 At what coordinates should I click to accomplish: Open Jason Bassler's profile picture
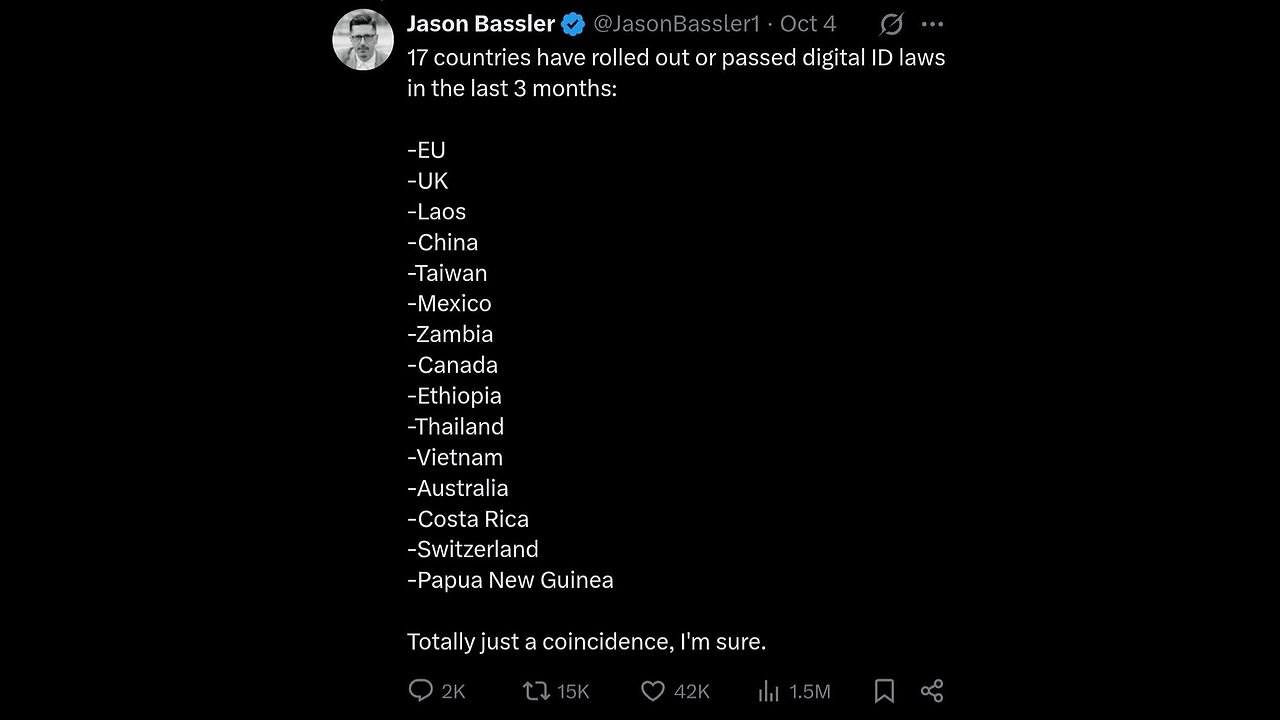click(362, 39)
